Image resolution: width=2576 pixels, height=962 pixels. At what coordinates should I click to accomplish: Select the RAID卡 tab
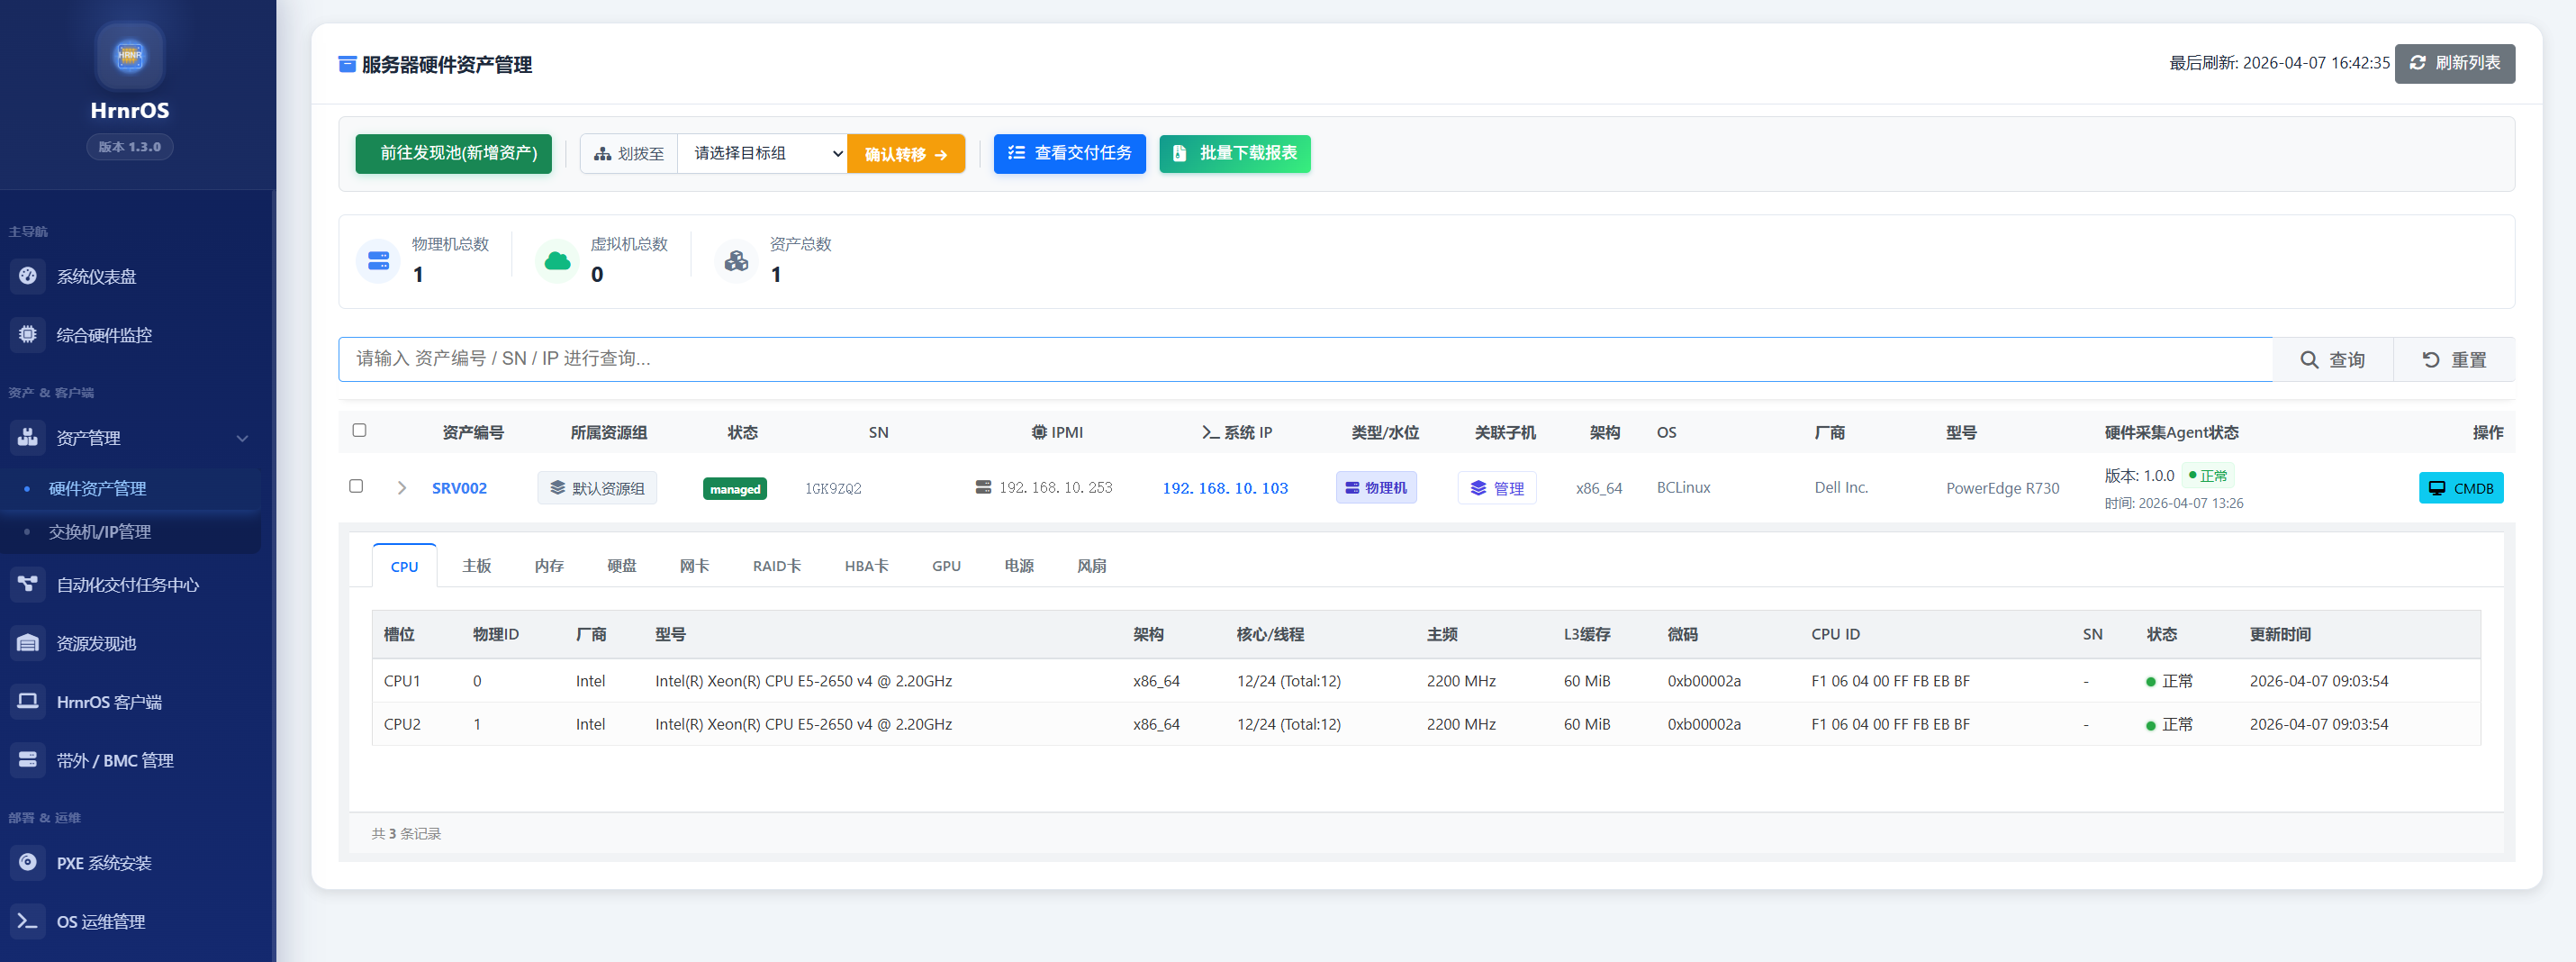tap(776, 566)
